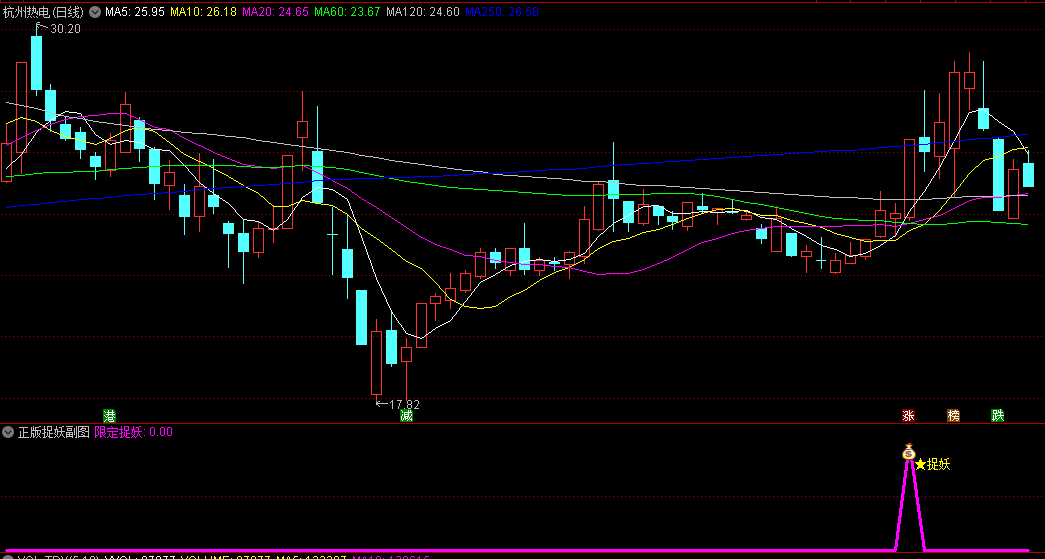Select the MA120: 24.60 indicator label
The height and width of the screenshot is (559, 1045).
(423, 11)
